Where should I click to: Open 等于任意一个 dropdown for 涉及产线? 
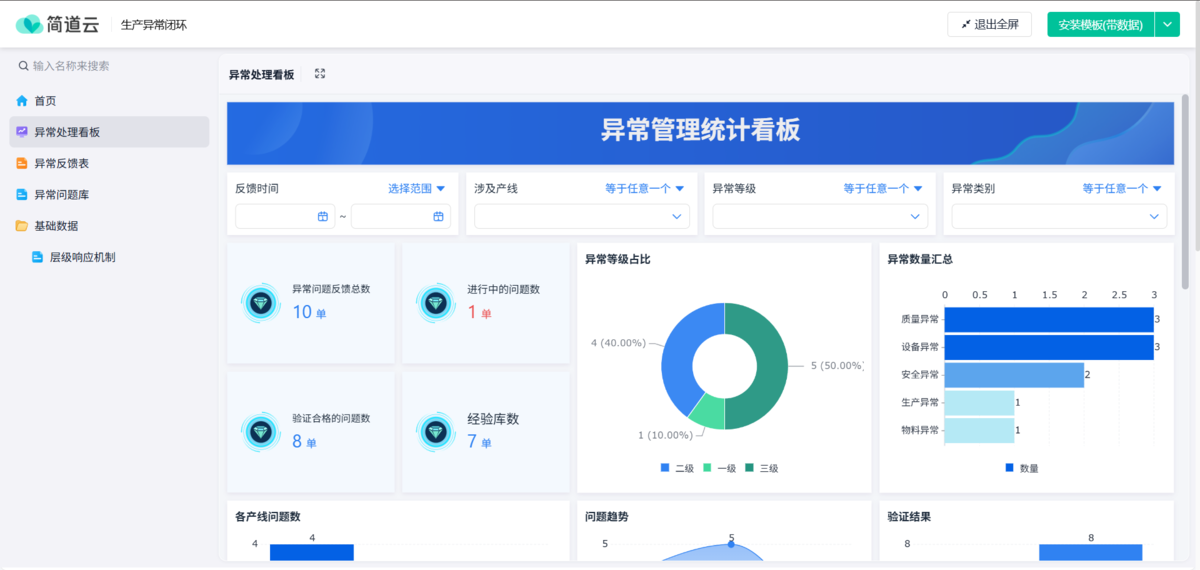[x=645, y=188]
